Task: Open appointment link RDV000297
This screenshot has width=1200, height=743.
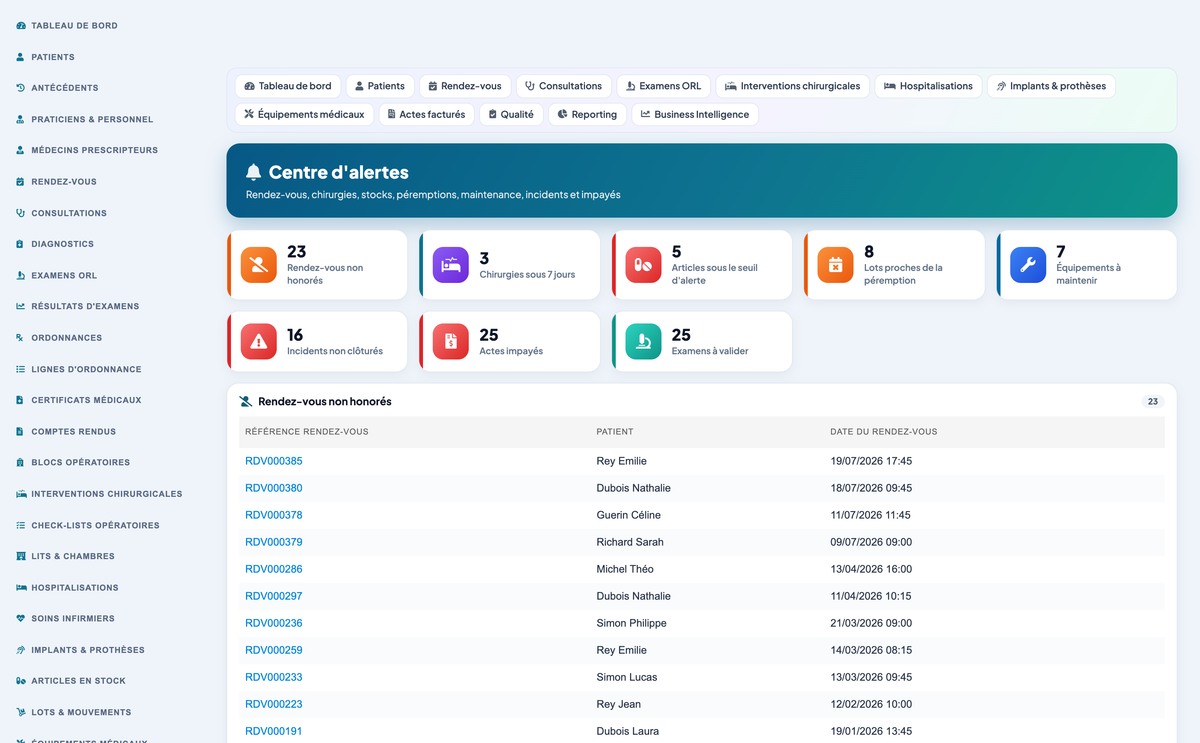Action: (274, 596)
